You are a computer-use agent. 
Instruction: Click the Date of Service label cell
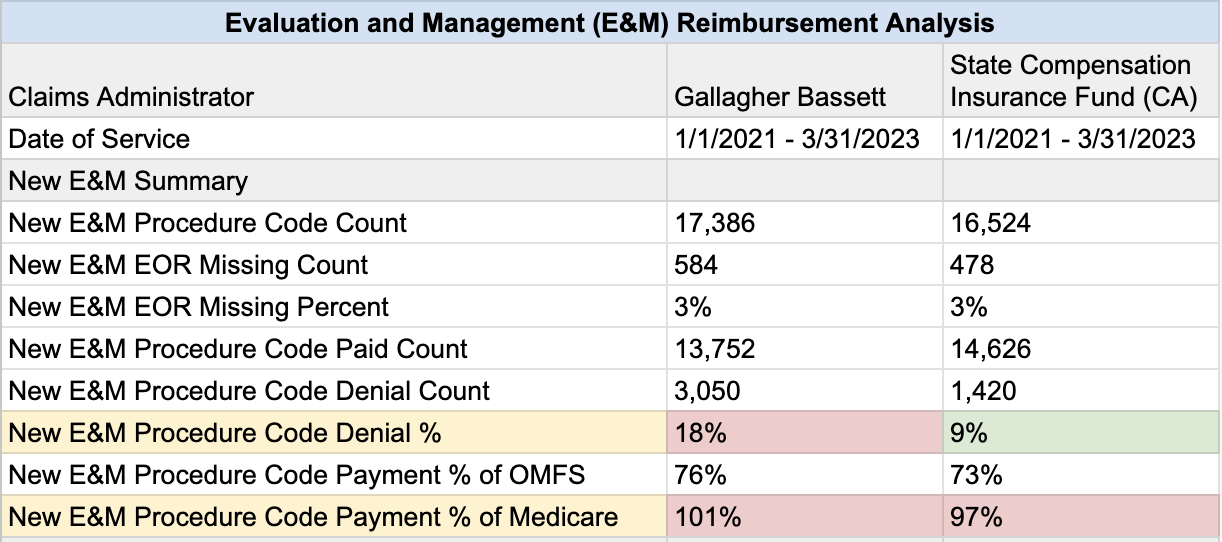pos(334,138)
